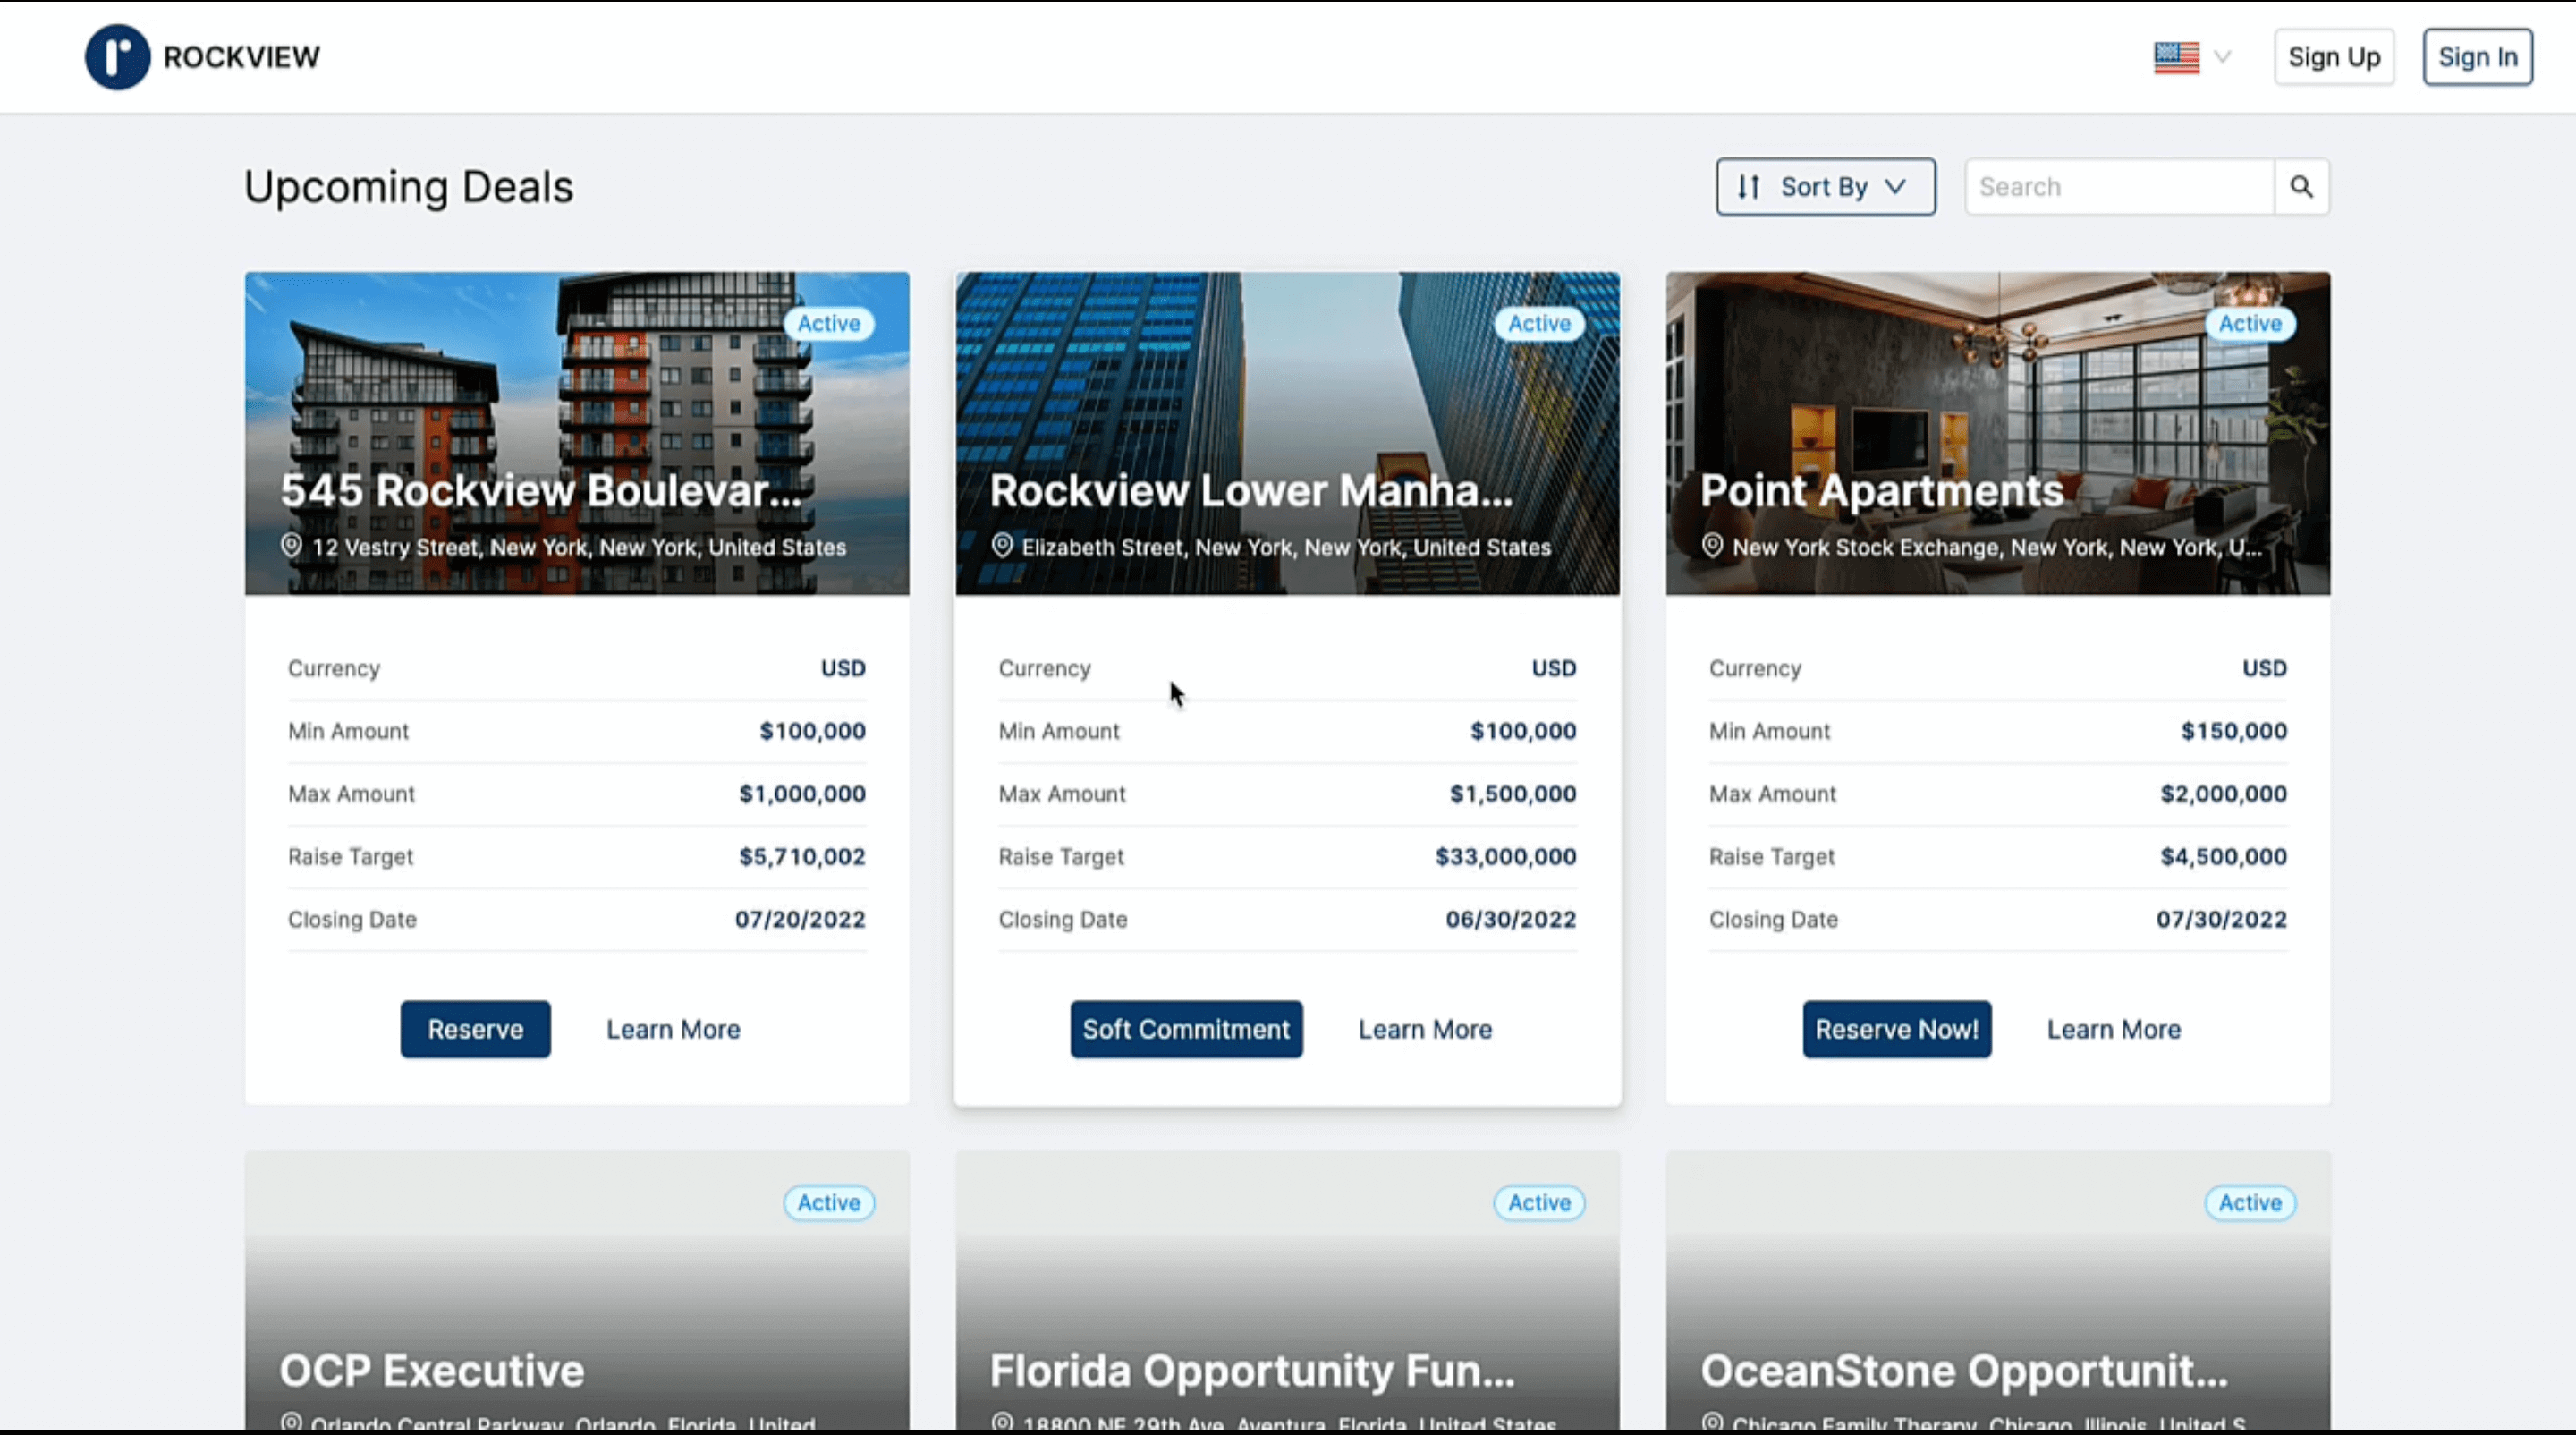Click the search magnifier icon
This screenshot has width=2576, height=1435.
point(2303,186)
